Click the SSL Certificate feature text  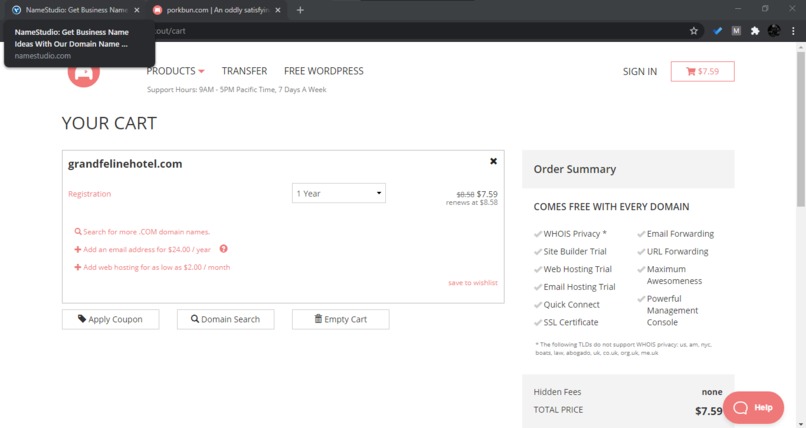coord(571,322)
